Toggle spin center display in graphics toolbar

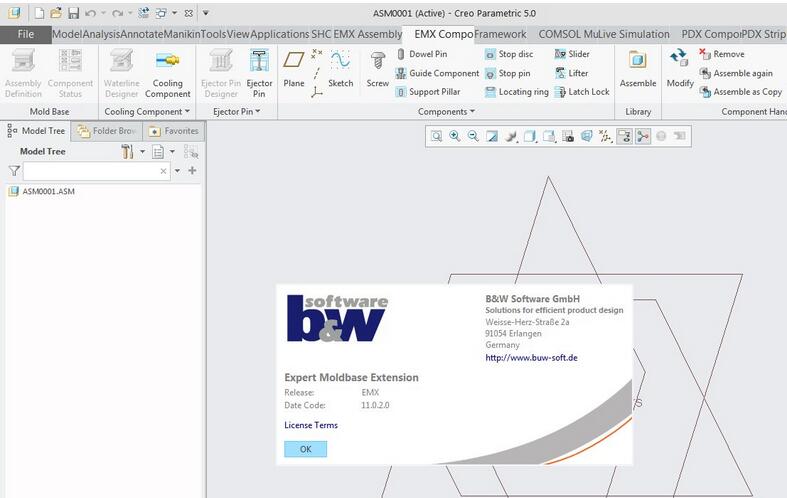pos(643,136)
